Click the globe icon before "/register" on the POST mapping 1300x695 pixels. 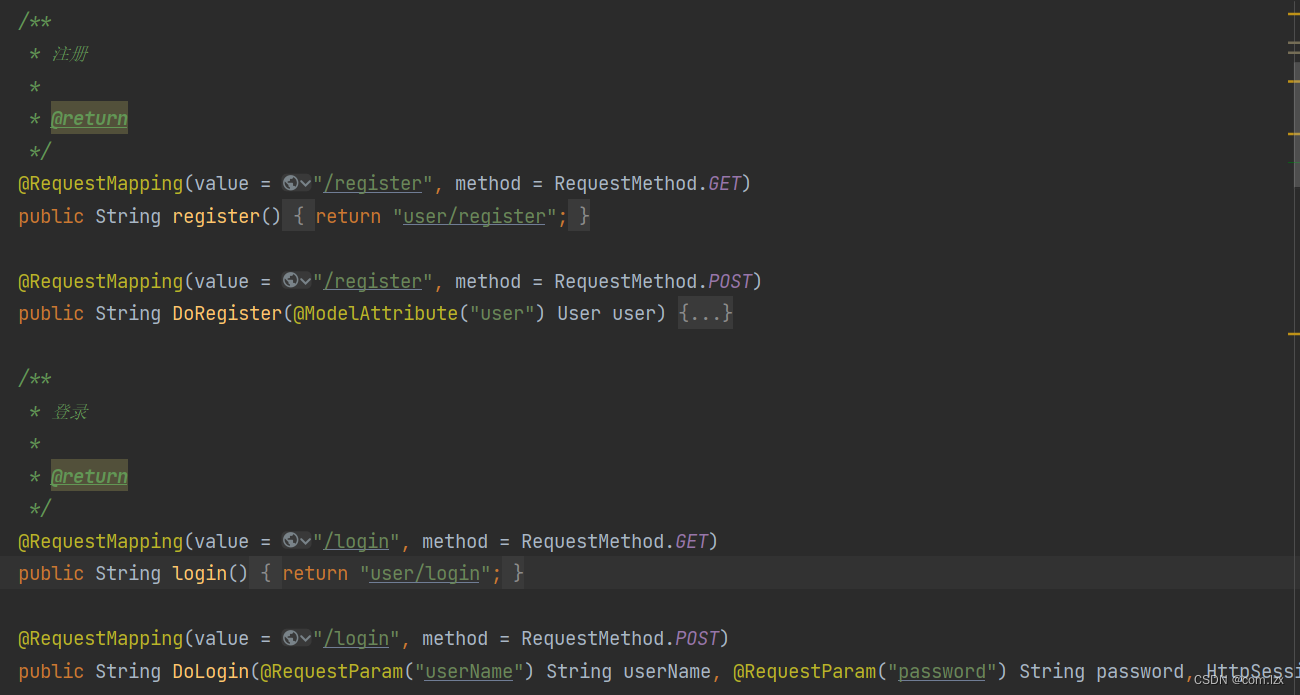pos(290,281)
